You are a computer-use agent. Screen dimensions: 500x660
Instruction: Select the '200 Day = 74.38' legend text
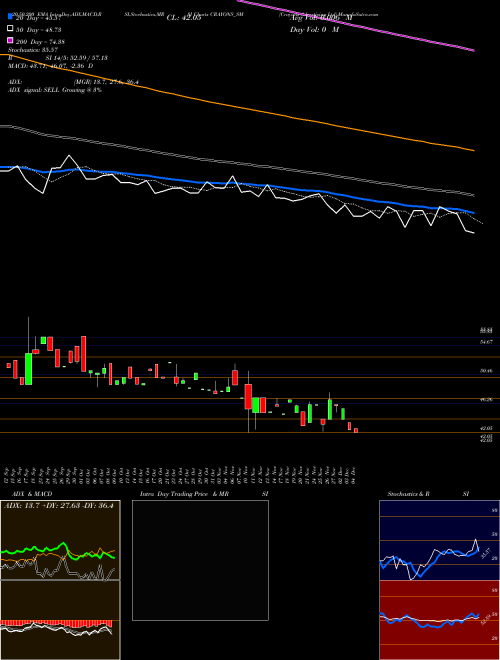tap(40, 42)
